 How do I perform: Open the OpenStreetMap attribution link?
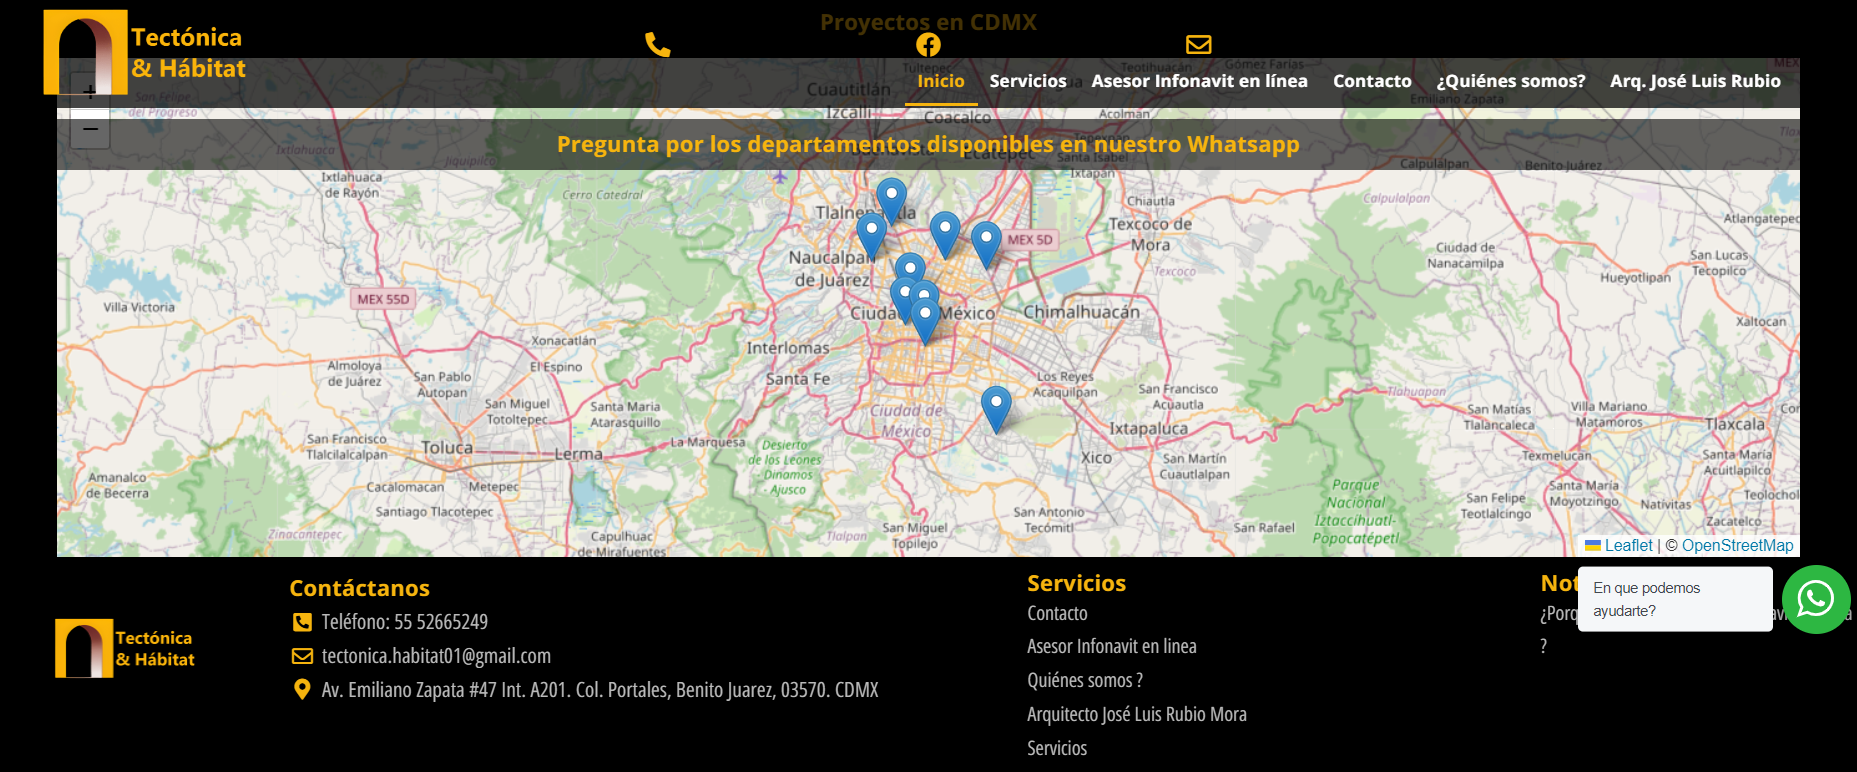[1737, 545]
